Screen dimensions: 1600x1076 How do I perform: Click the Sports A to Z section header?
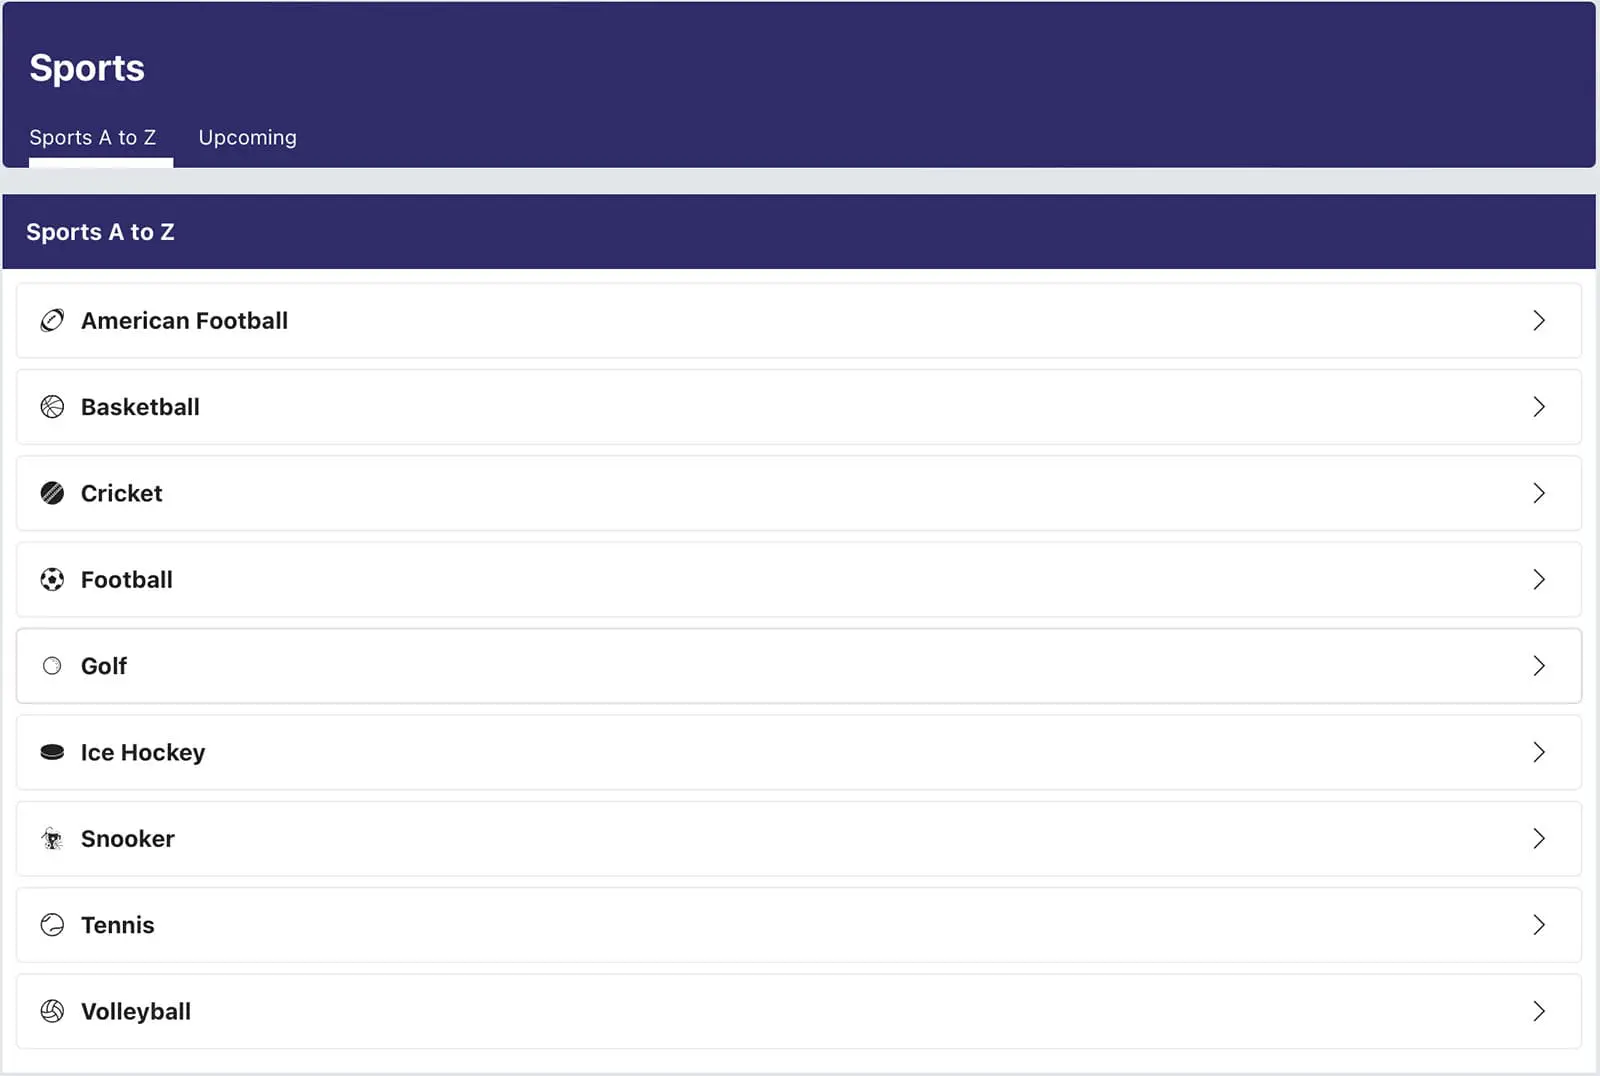pos(799,232)
